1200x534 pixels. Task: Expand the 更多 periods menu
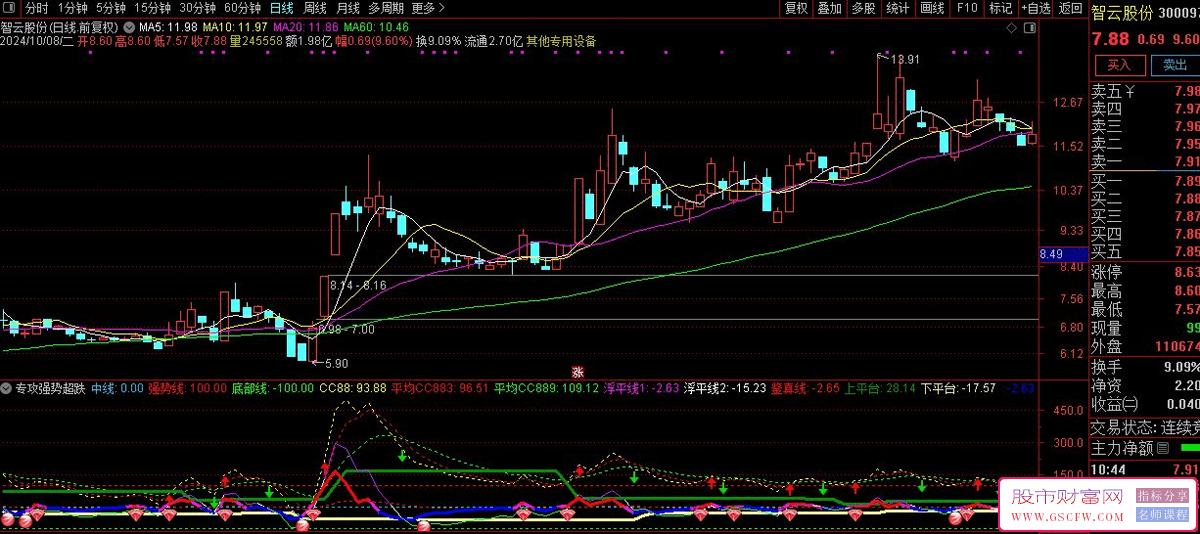(428, 8)
